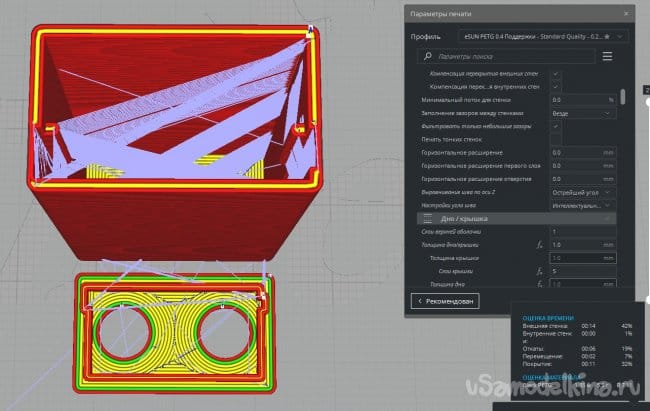Toggle Фильтровать только небольшие зазоры checkbox

click(556, 126)
